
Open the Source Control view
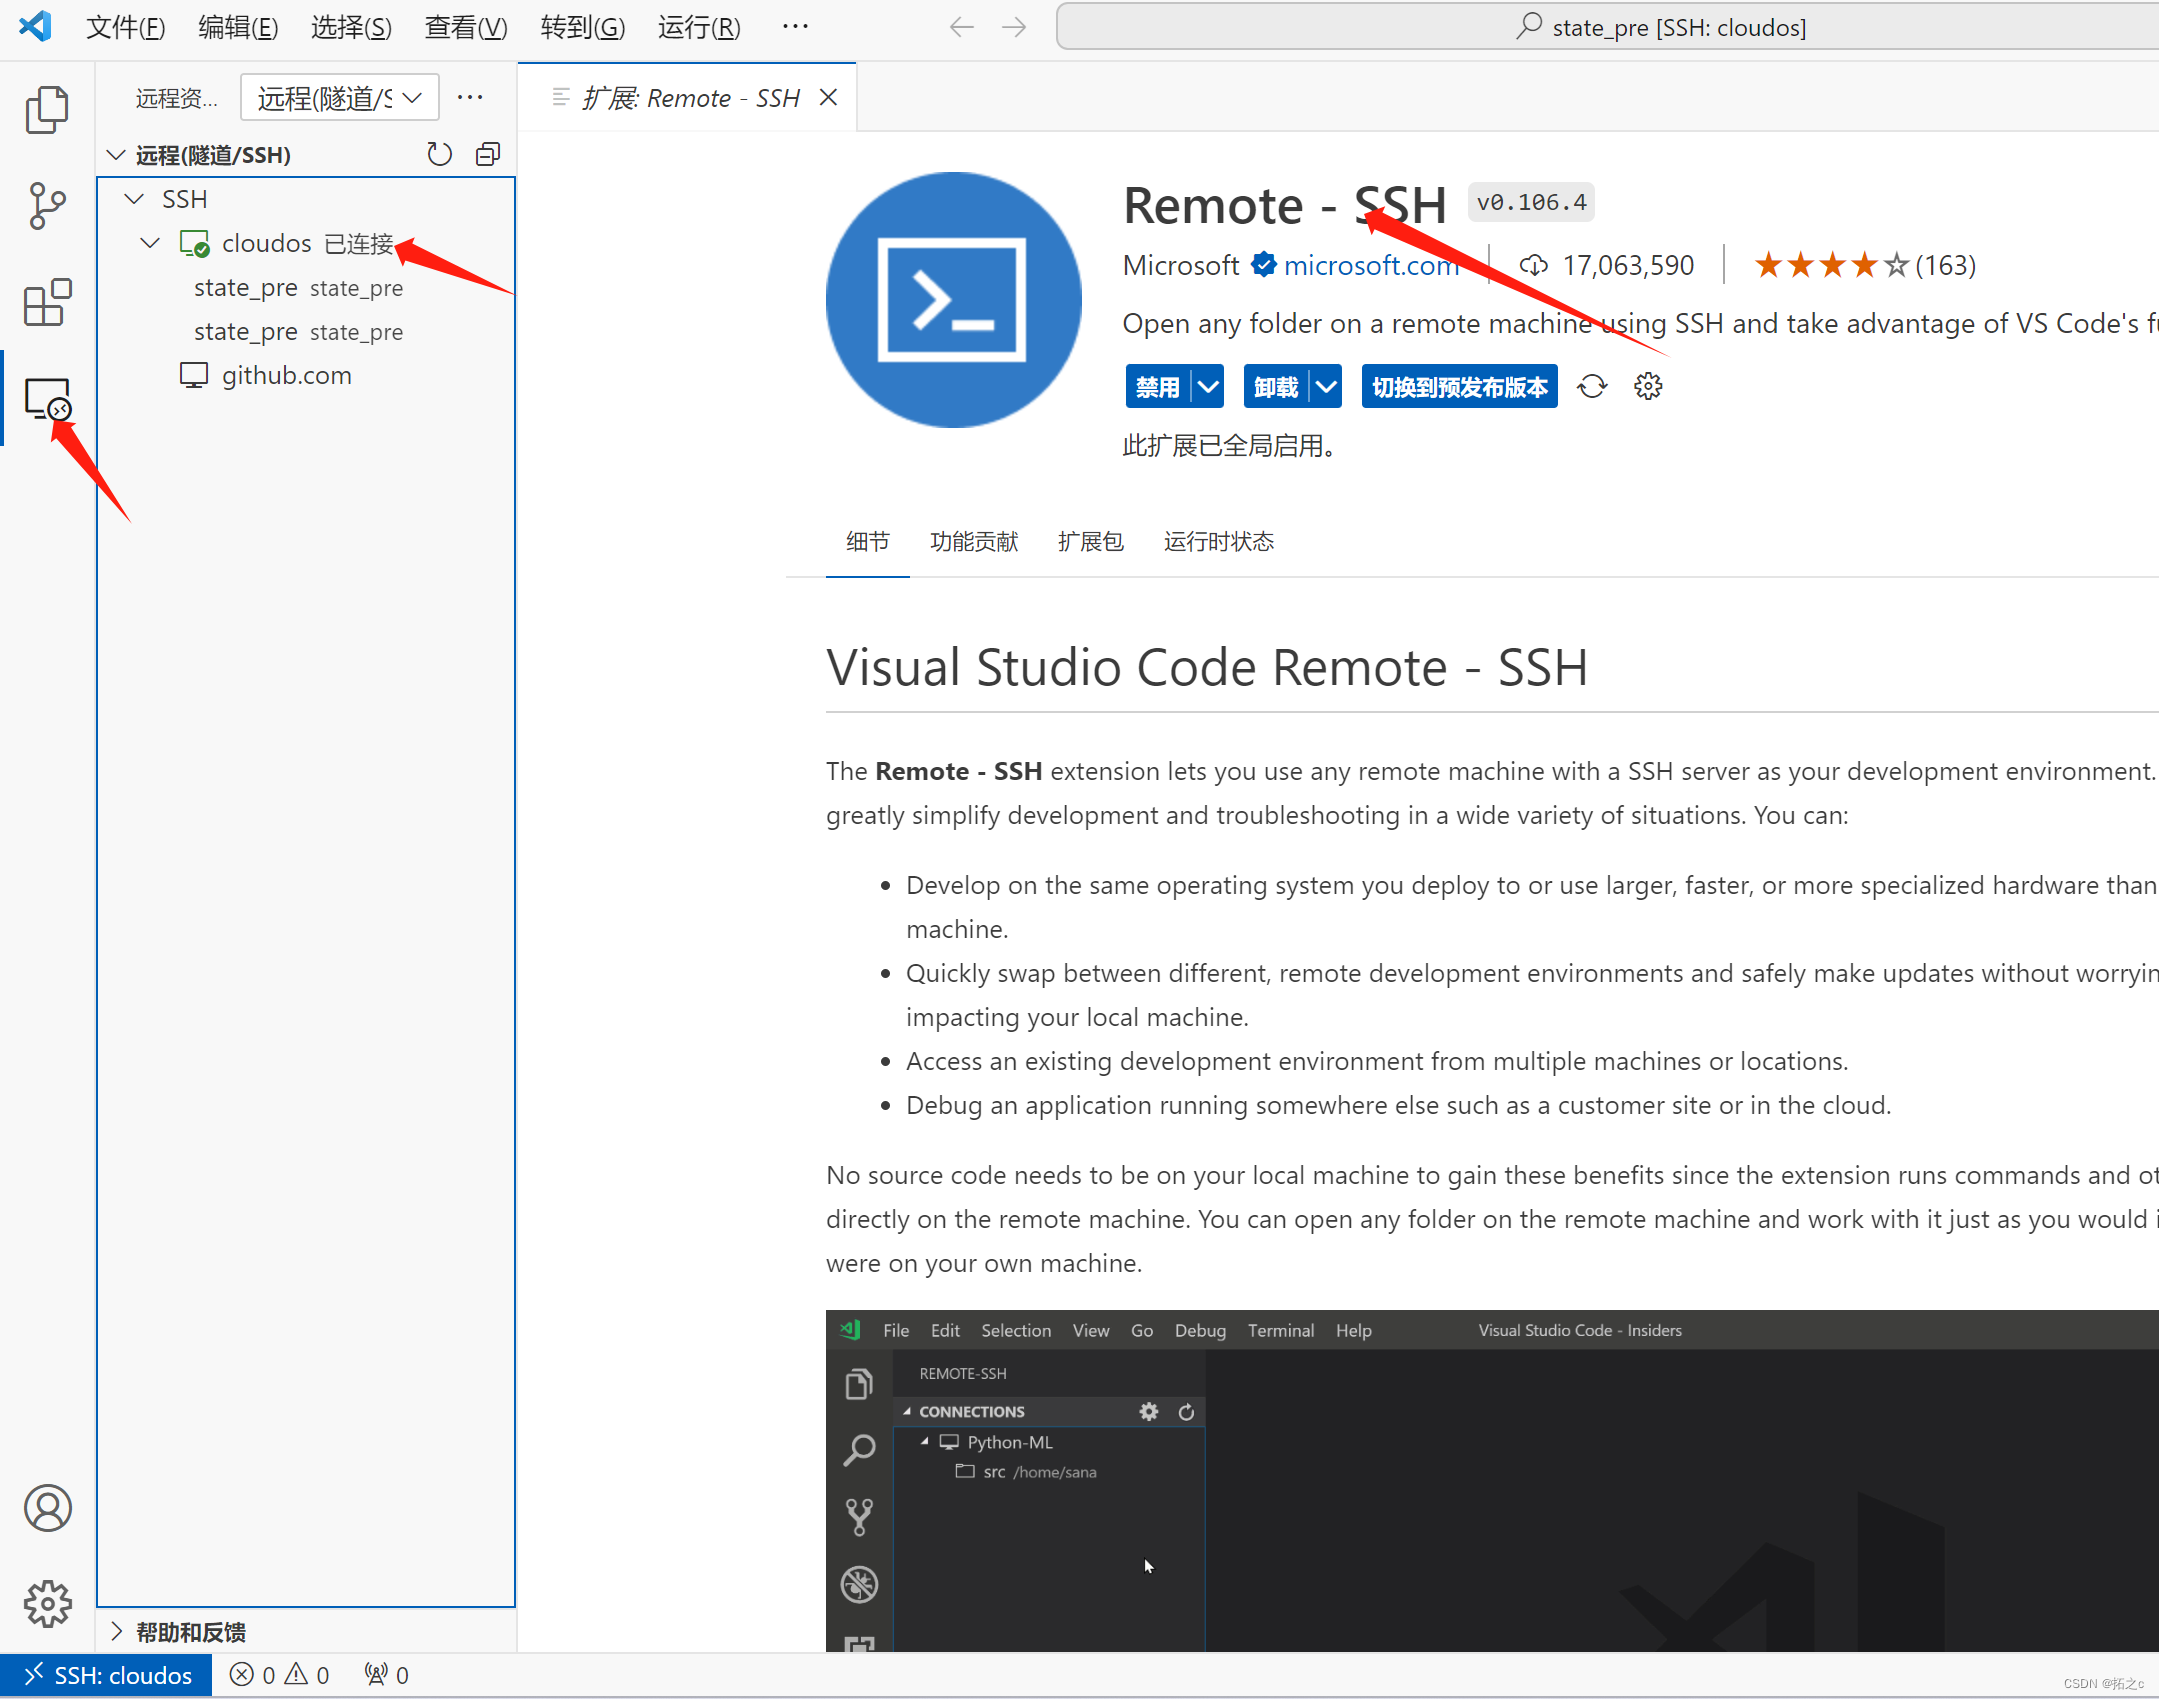pos(47,206)
